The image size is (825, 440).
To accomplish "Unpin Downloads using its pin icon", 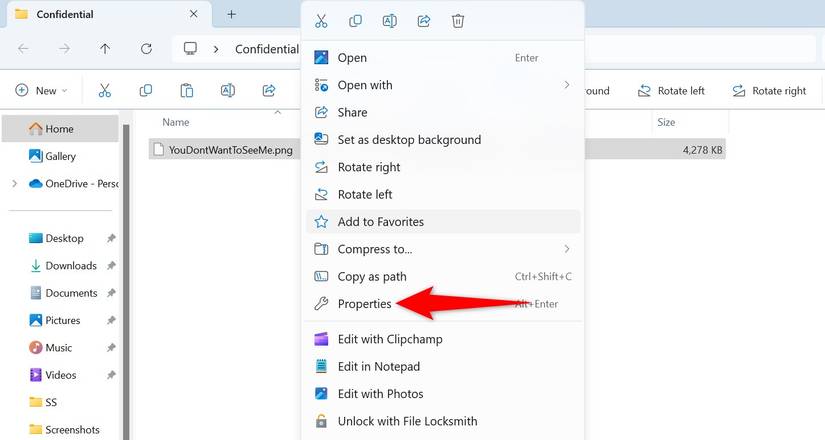I will point(111,266).
